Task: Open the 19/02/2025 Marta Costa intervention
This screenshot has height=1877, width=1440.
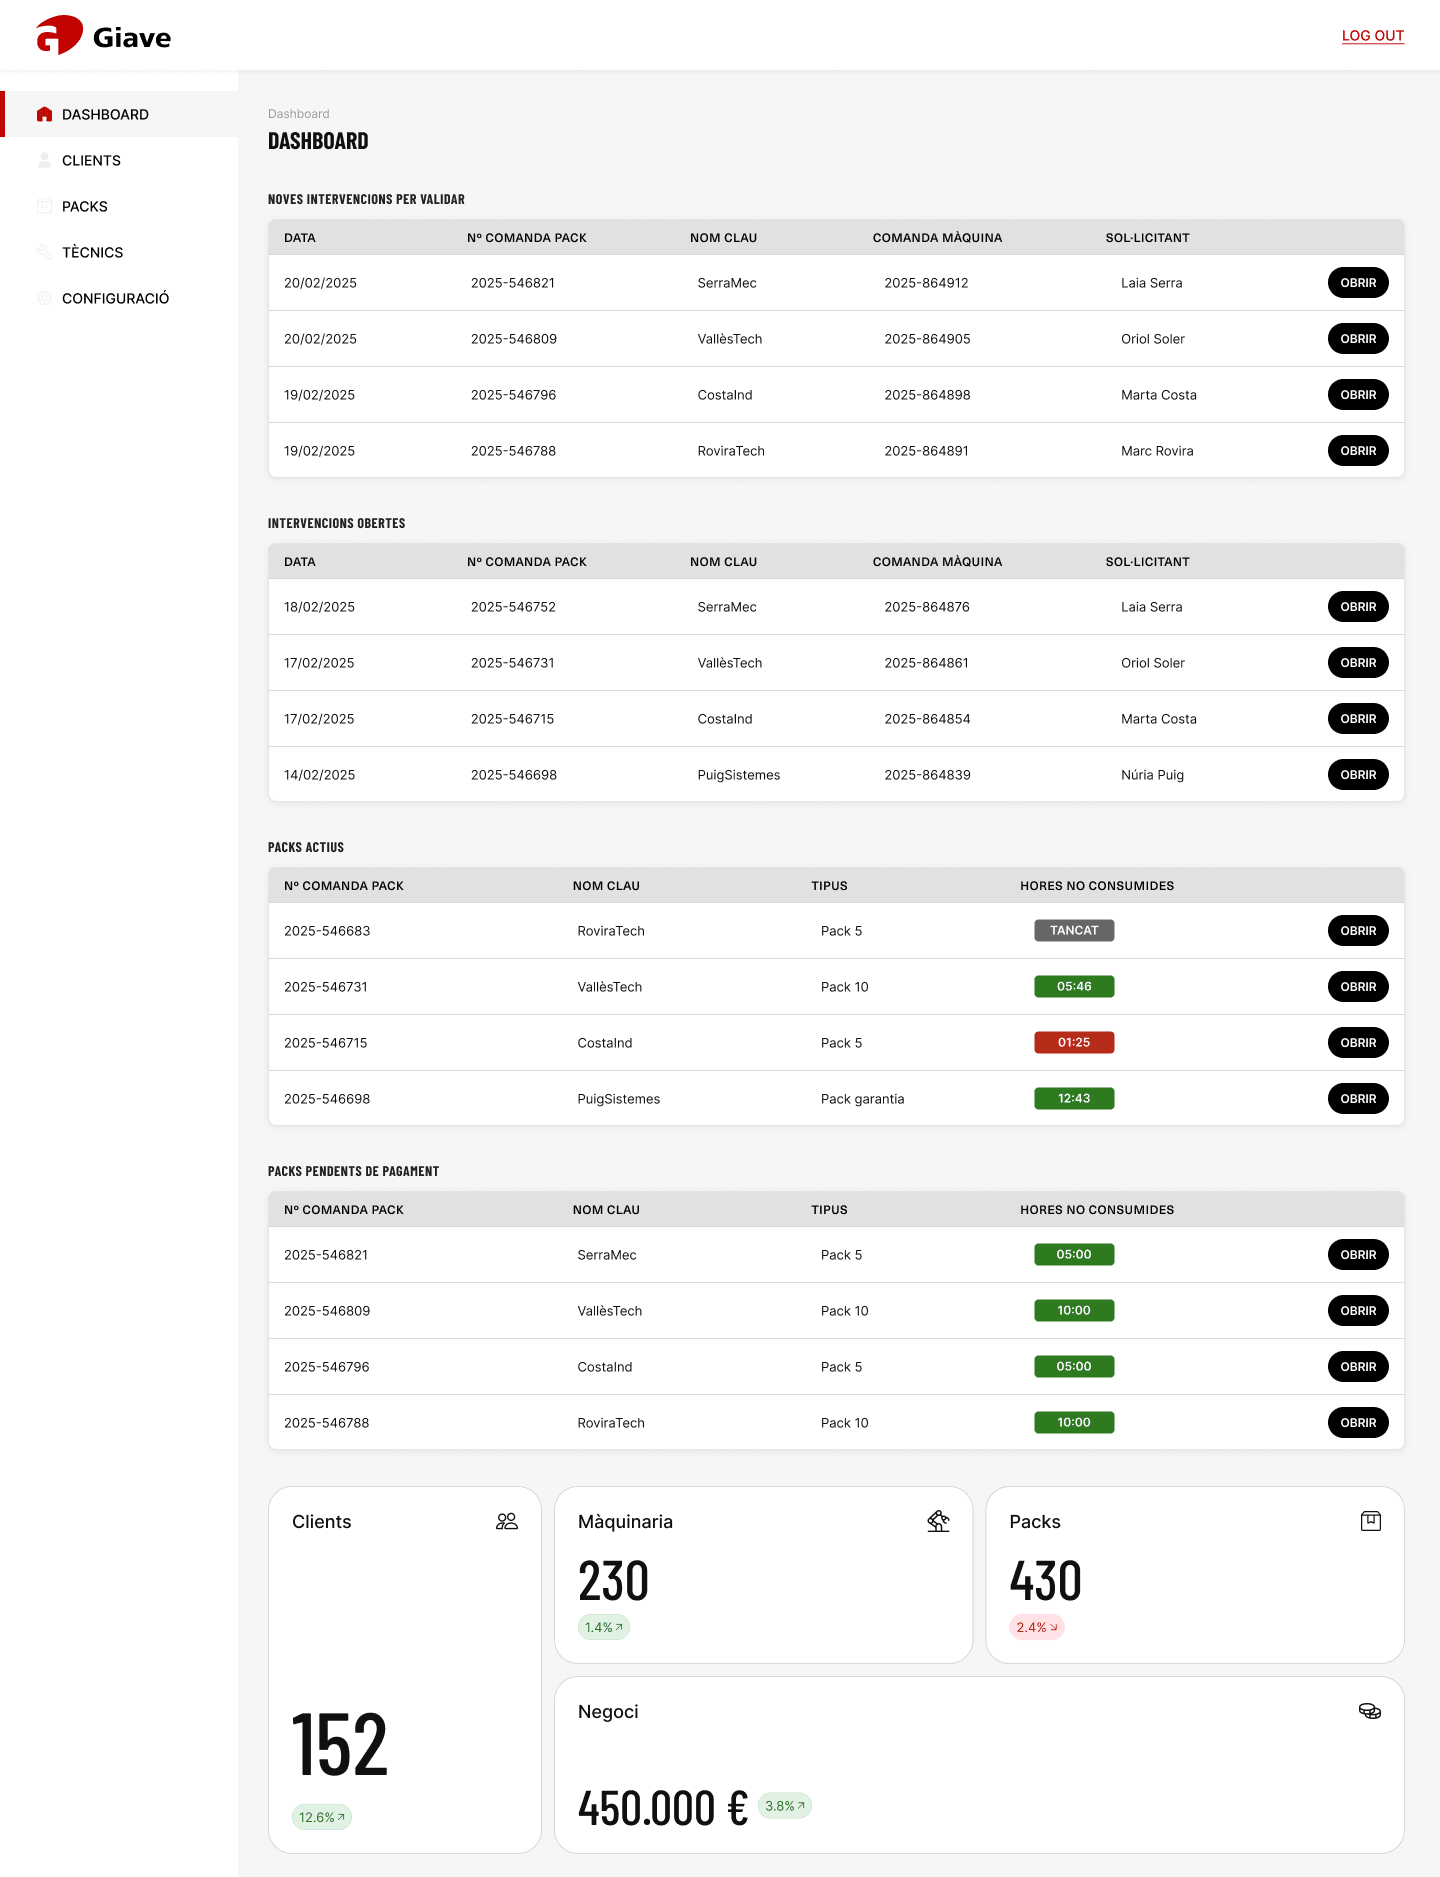Action: point(1358,395)
